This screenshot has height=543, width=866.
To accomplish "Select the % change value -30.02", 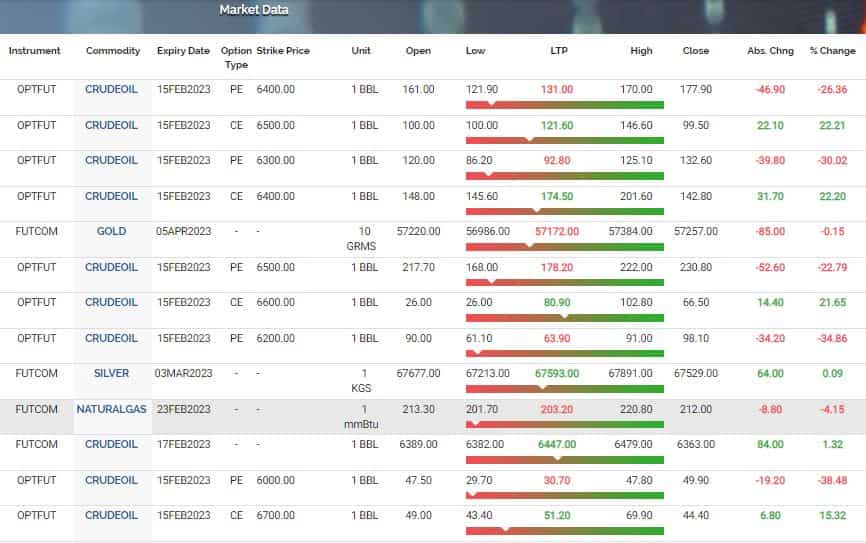I will tap(832, 160).
